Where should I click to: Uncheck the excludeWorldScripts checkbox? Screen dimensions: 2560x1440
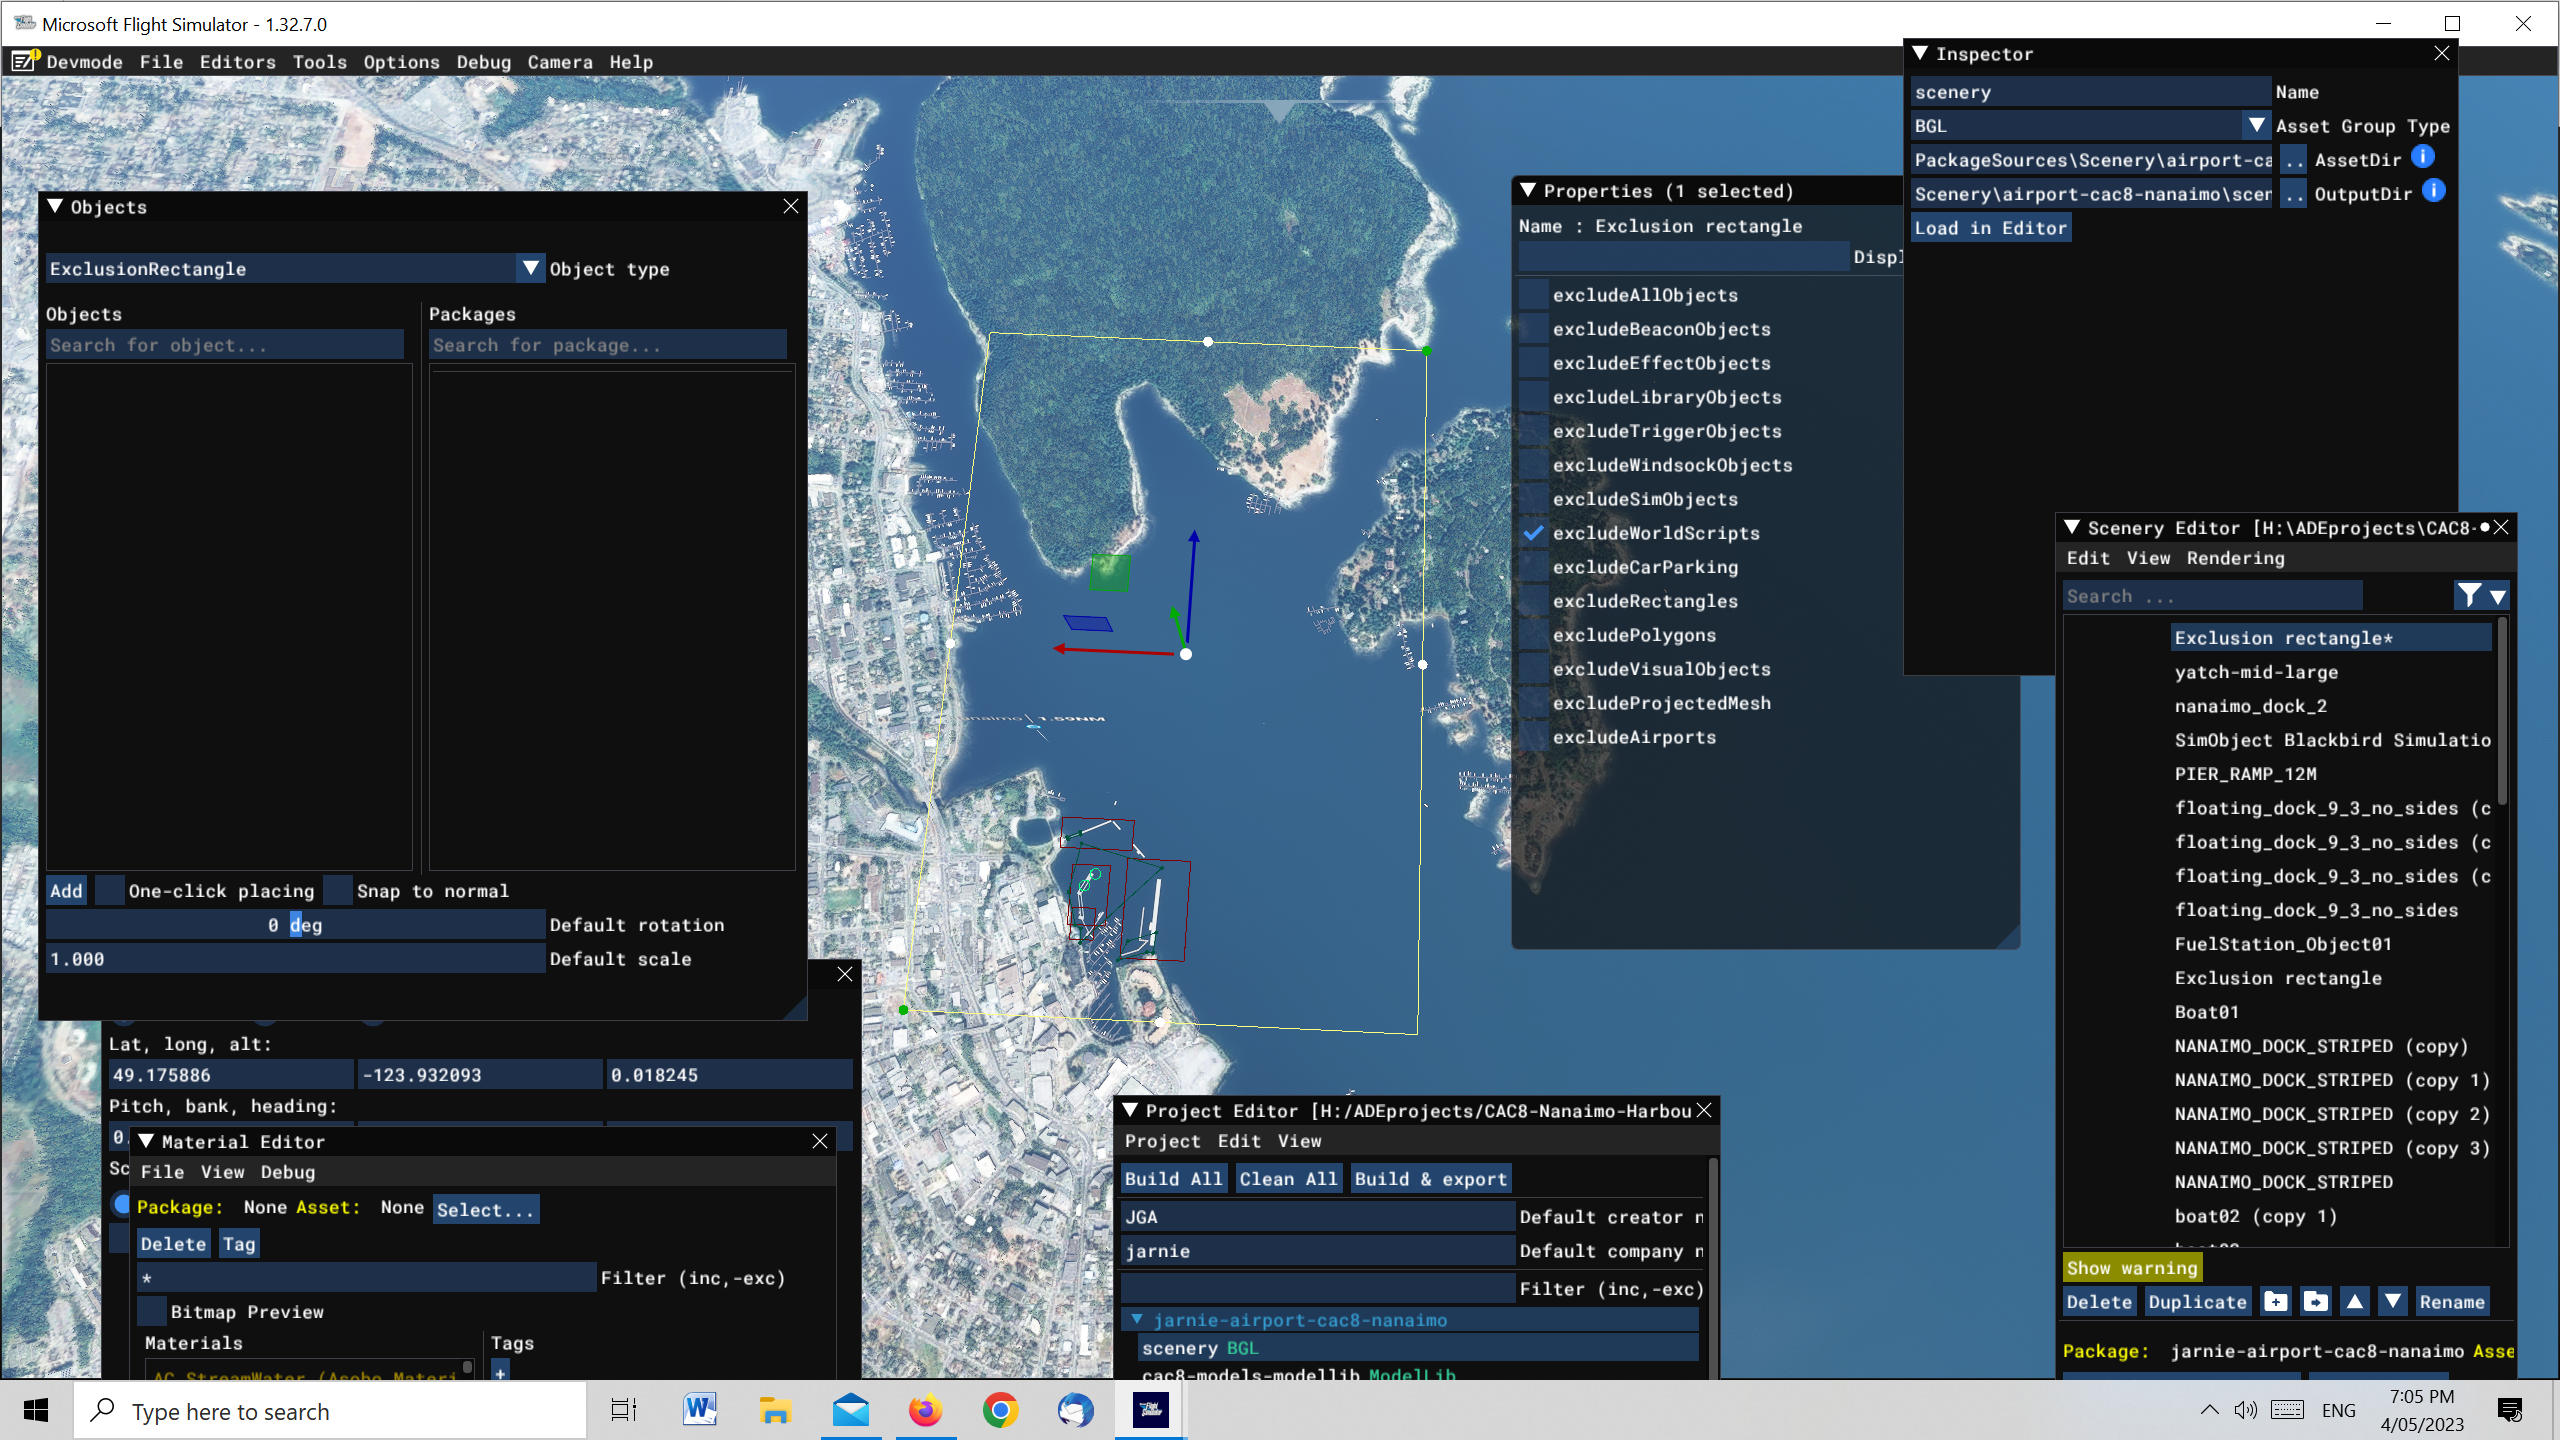1533,533
